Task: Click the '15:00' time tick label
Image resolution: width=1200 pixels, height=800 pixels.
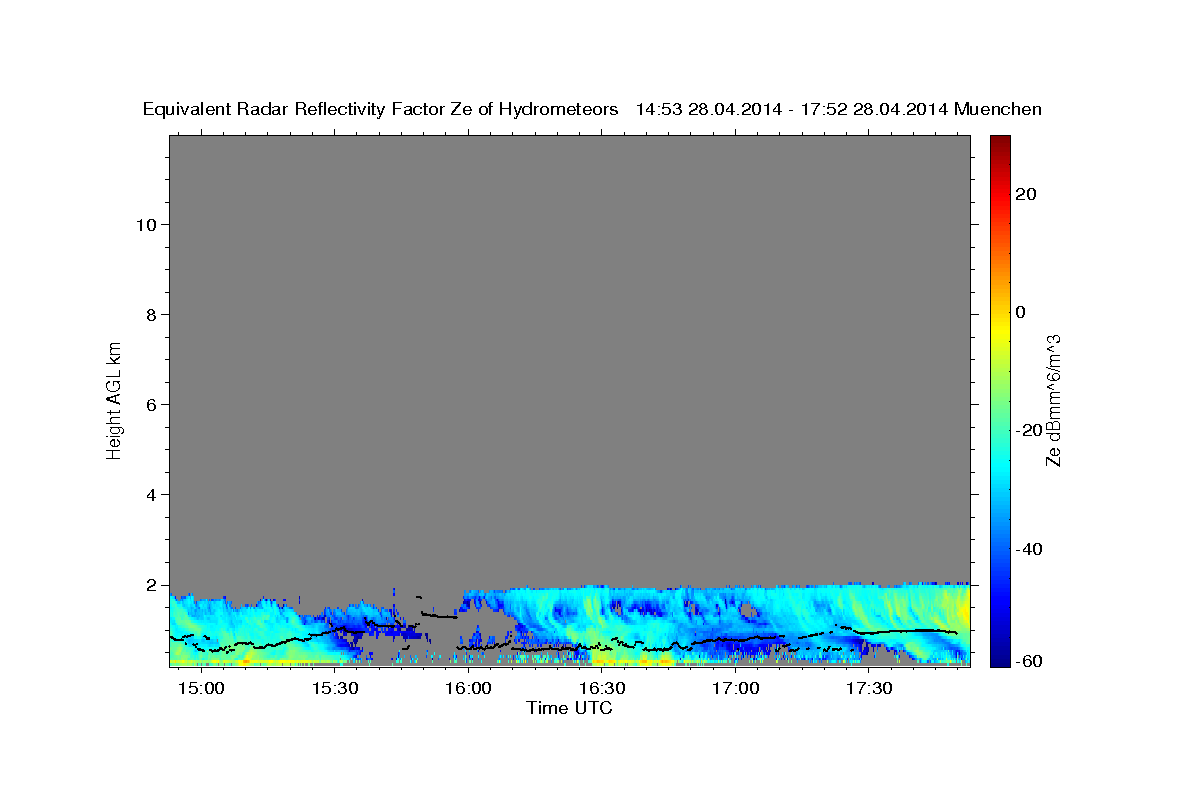Action: 202,688
